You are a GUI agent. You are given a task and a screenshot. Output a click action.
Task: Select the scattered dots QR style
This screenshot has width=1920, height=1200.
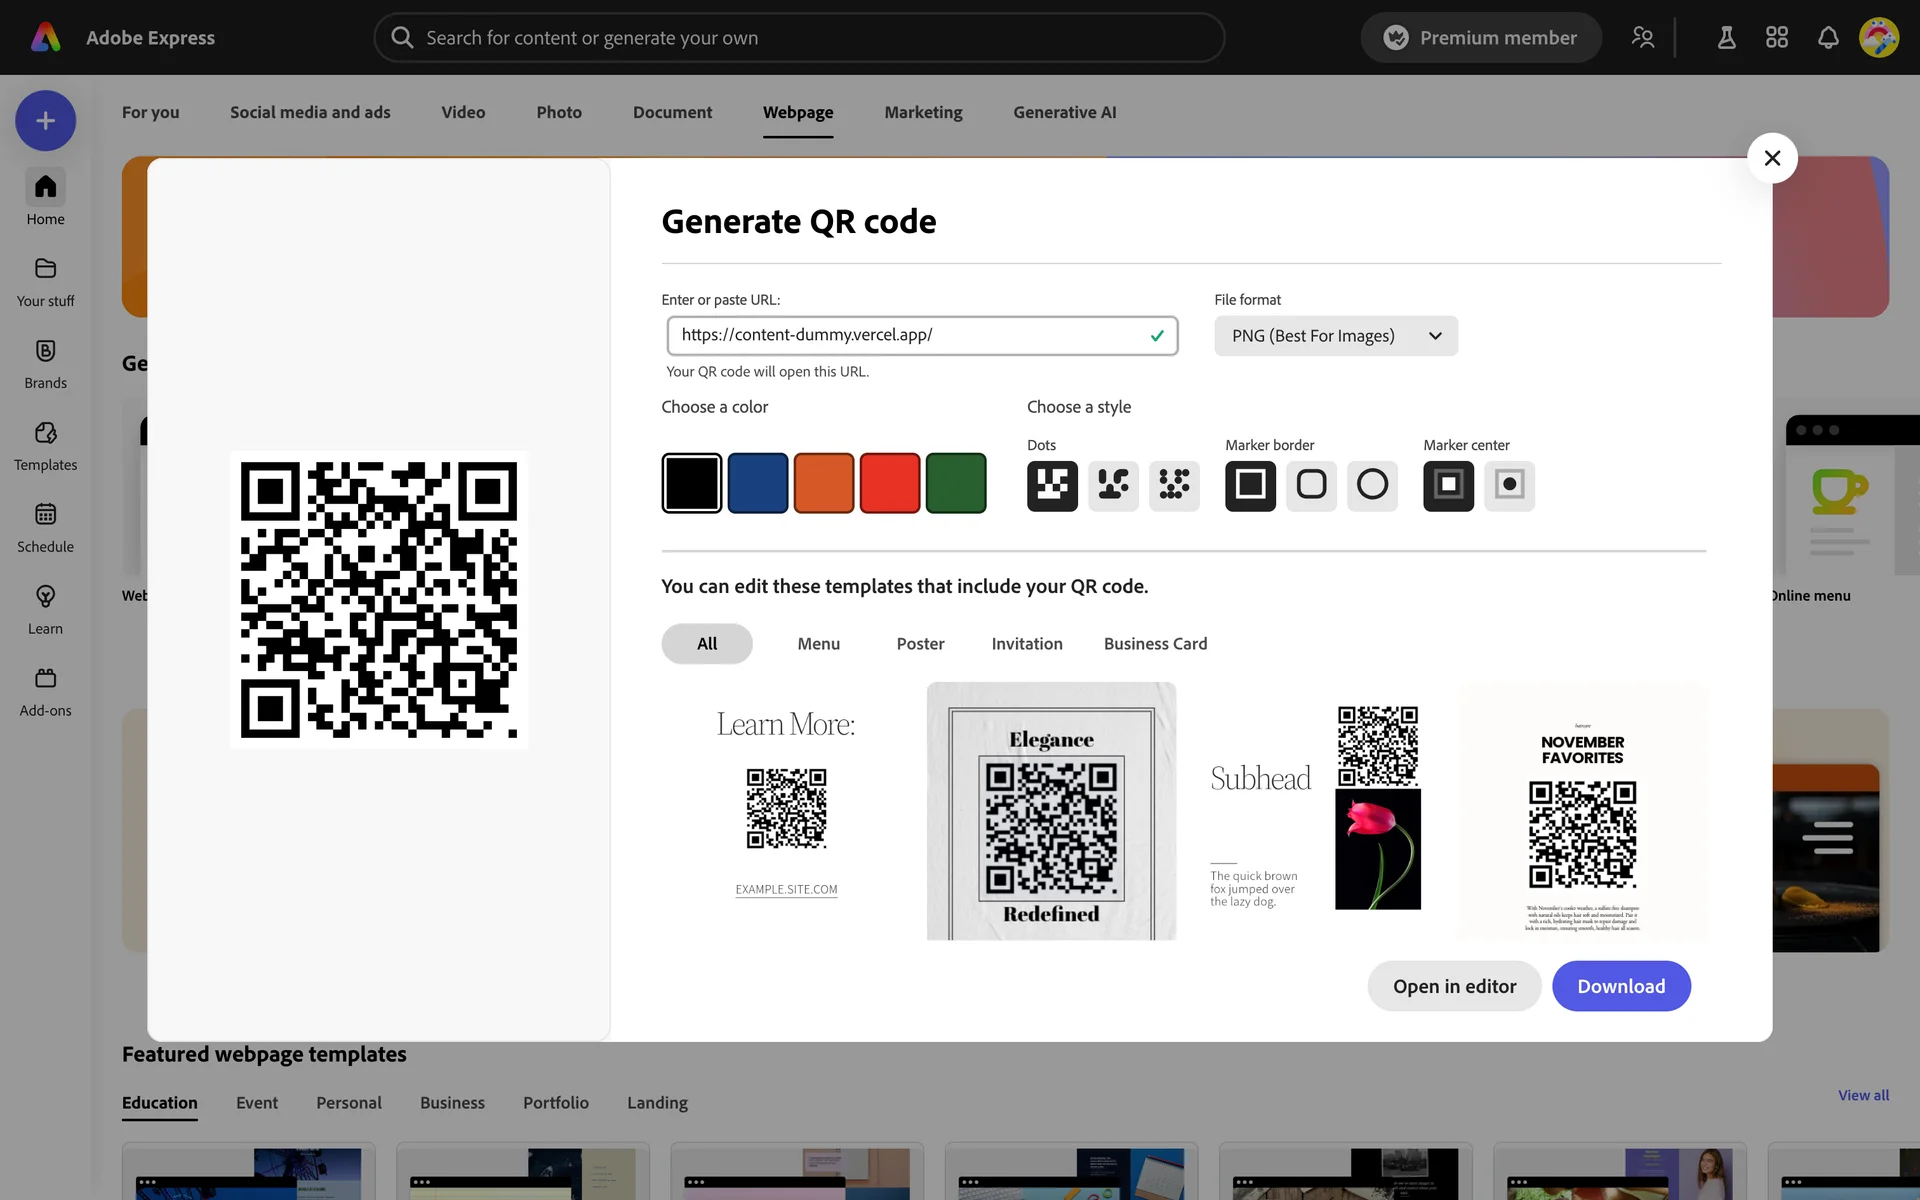(x=1174, y=485)
